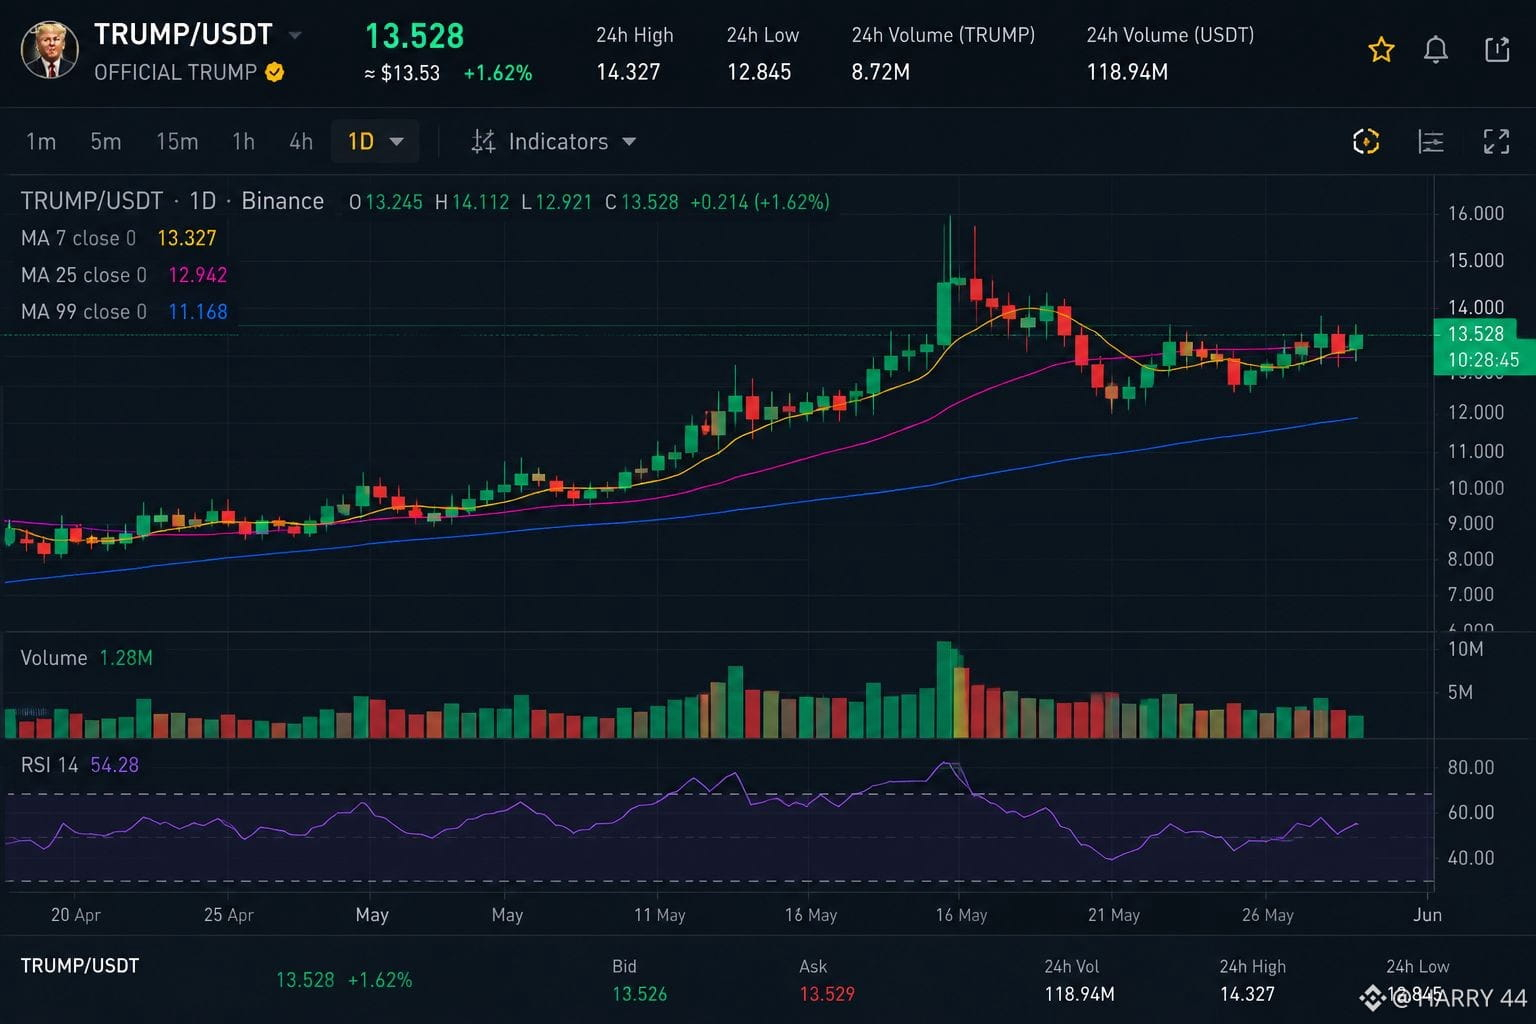Click the 11 May date on time axis
This screenshot has width=1536, height=1024.
point(660,915)
